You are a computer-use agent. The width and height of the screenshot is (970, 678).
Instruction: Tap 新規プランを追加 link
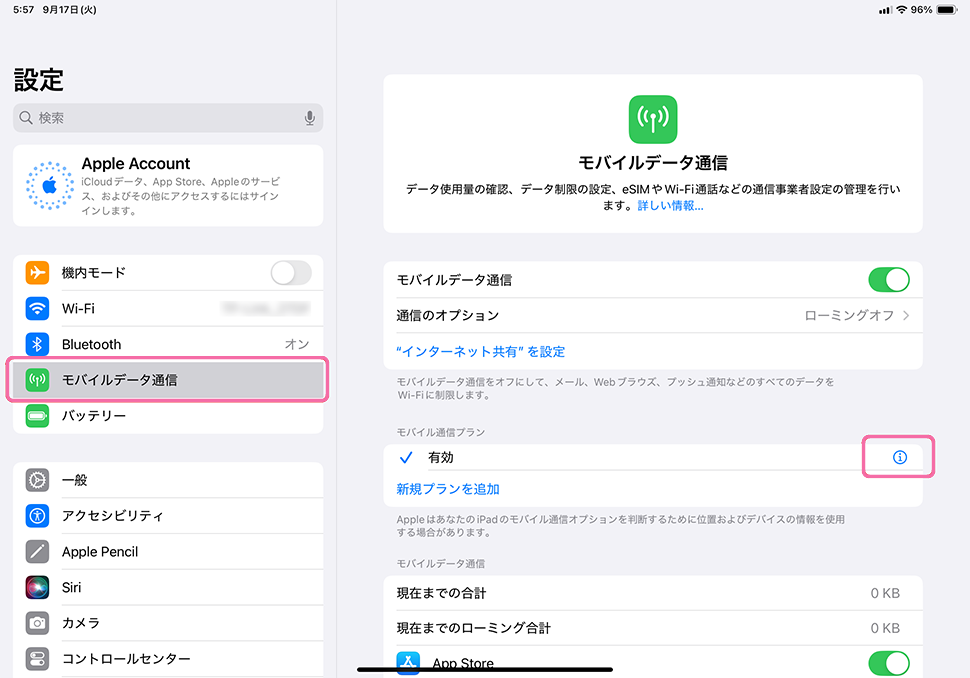(x=448, y=489)
